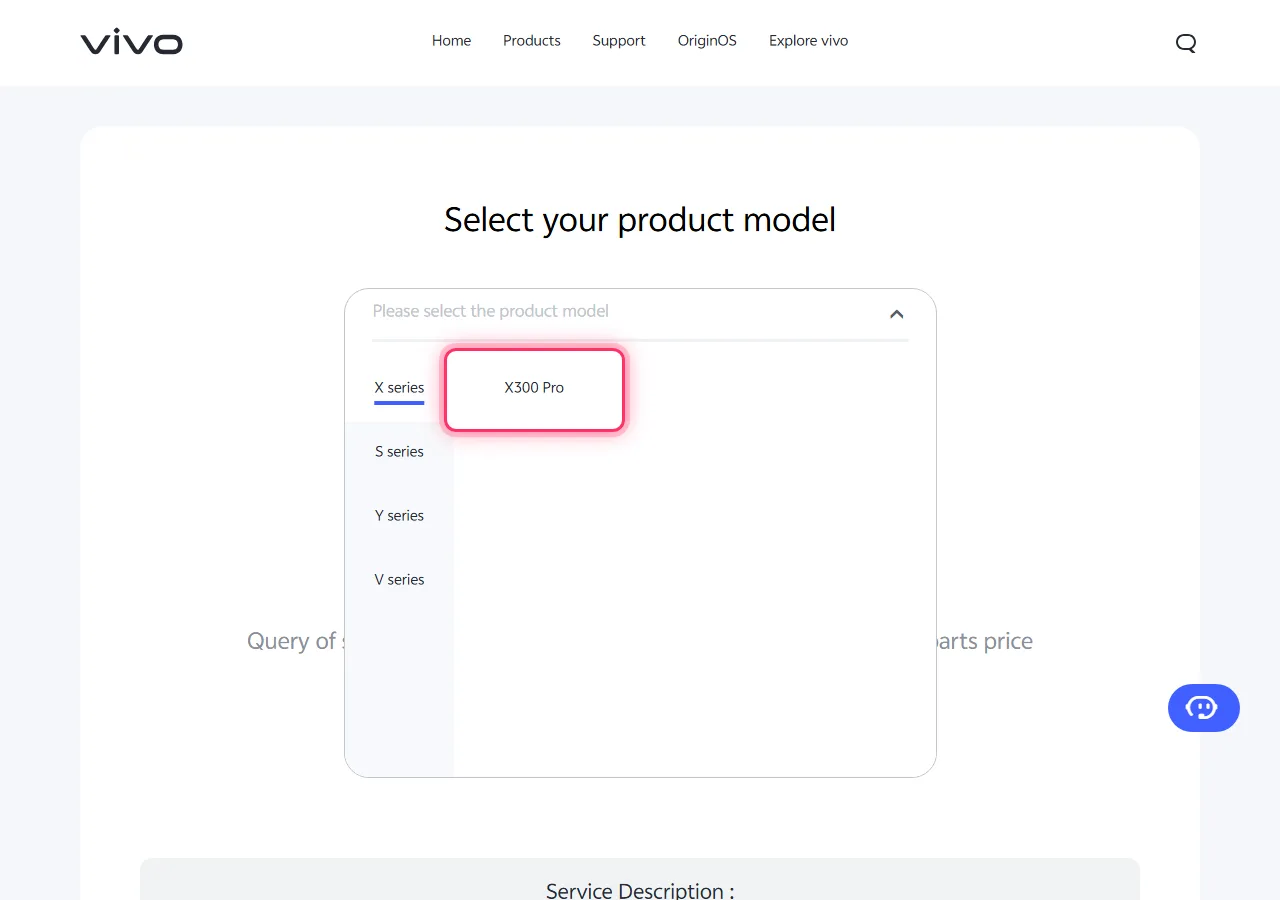This screenshot has width=1280, height=900.
Task: Switch to the S series tab
Action: (x=399, y=452)
